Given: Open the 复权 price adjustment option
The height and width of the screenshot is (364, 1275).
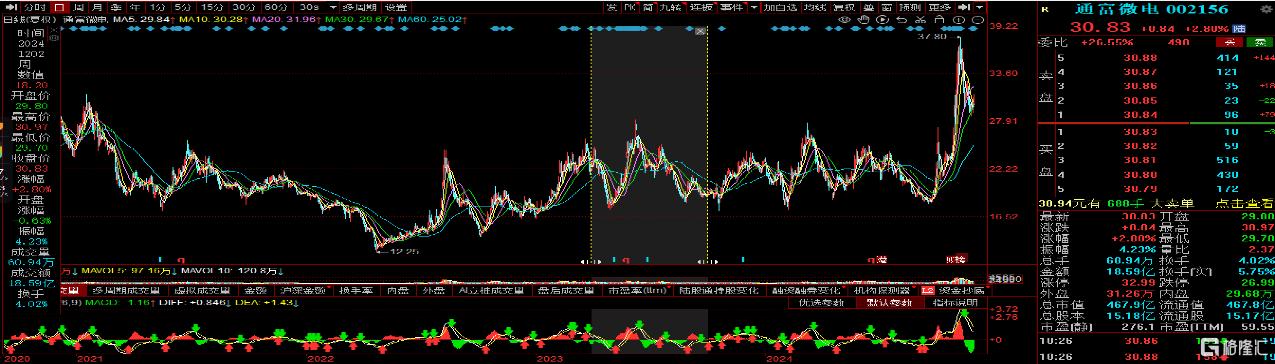Looking at the screenshot, I should (844, 7).
